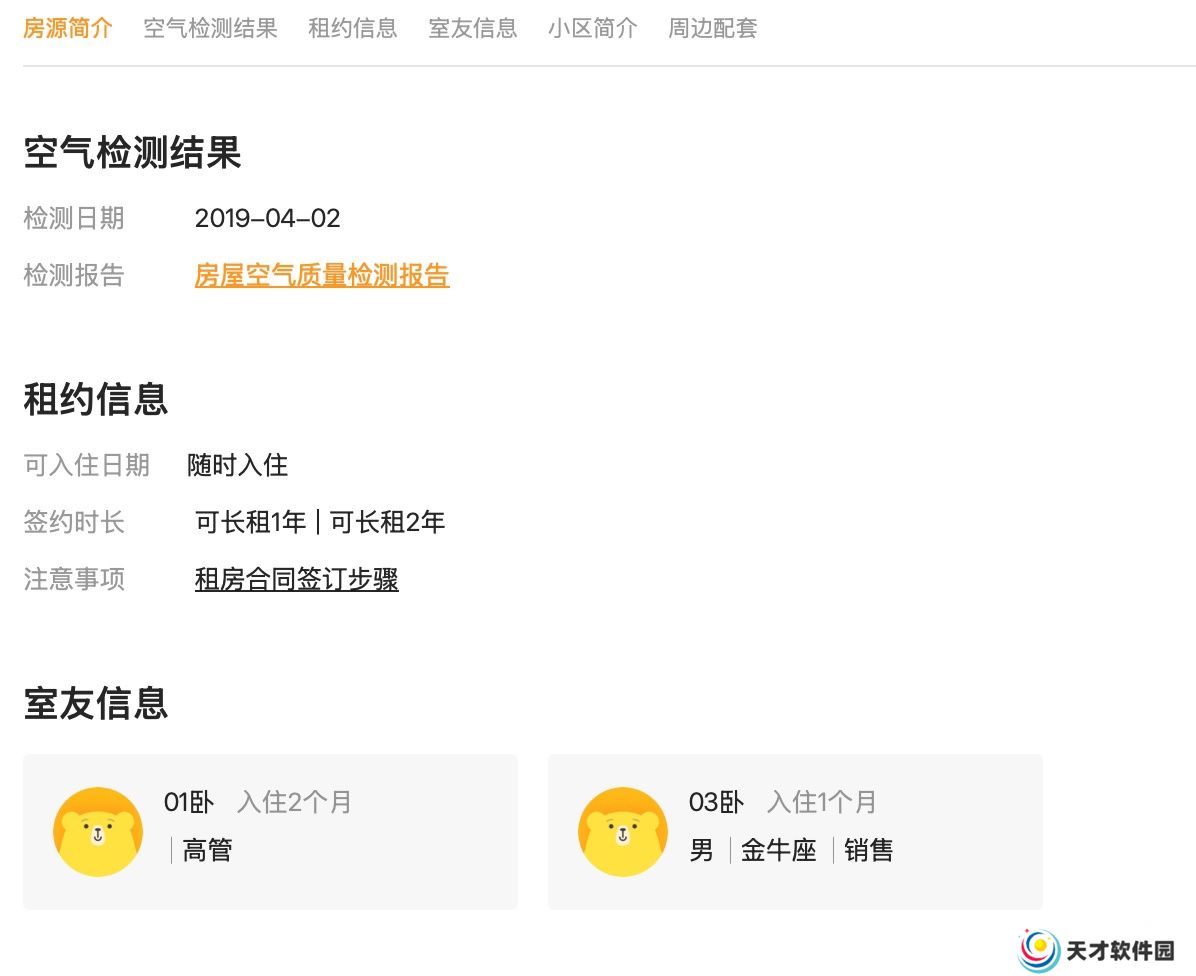Click the 入住1个月 duration text

[x=821, y=802]
